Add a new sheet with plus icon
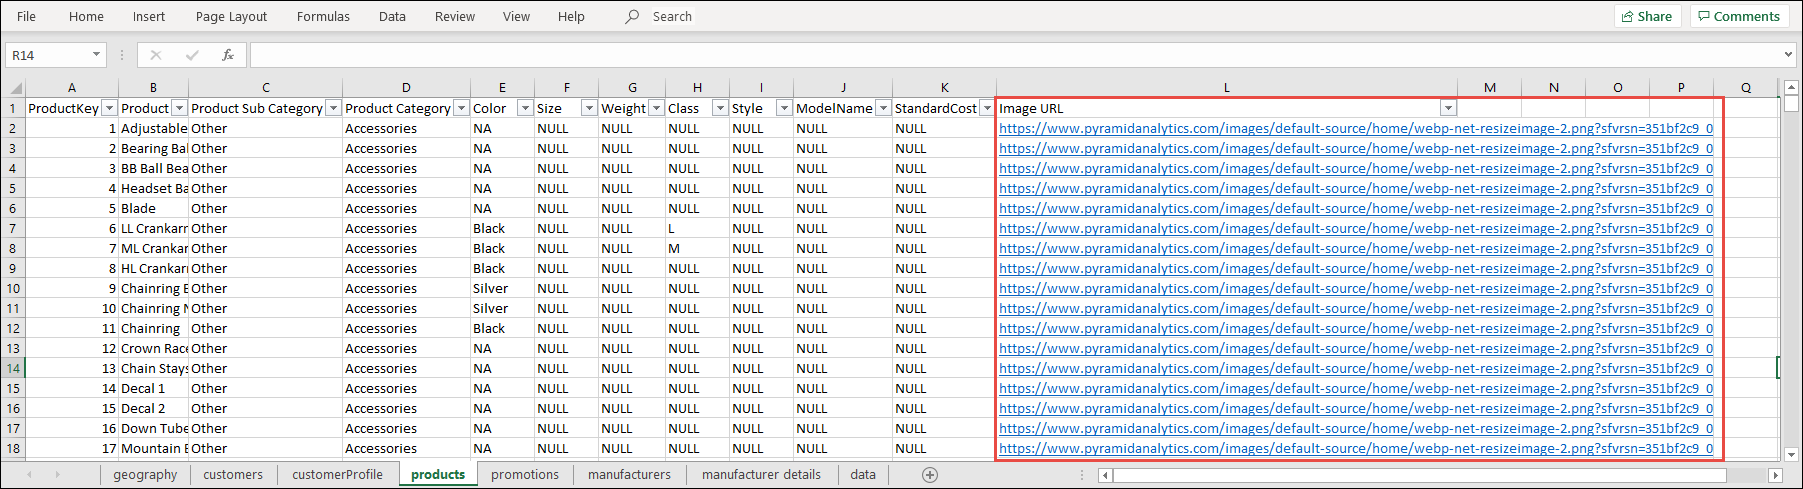The height and width of the screenshot is (489, 1803). [930, 475]
